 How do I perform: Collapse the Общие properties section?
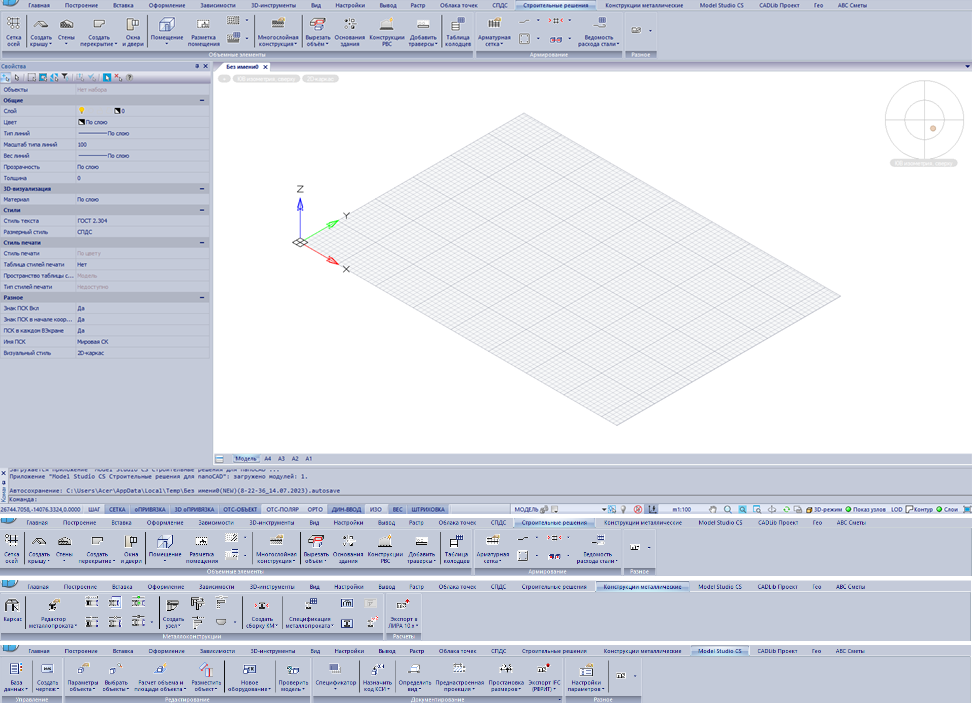tap(202, 100)
